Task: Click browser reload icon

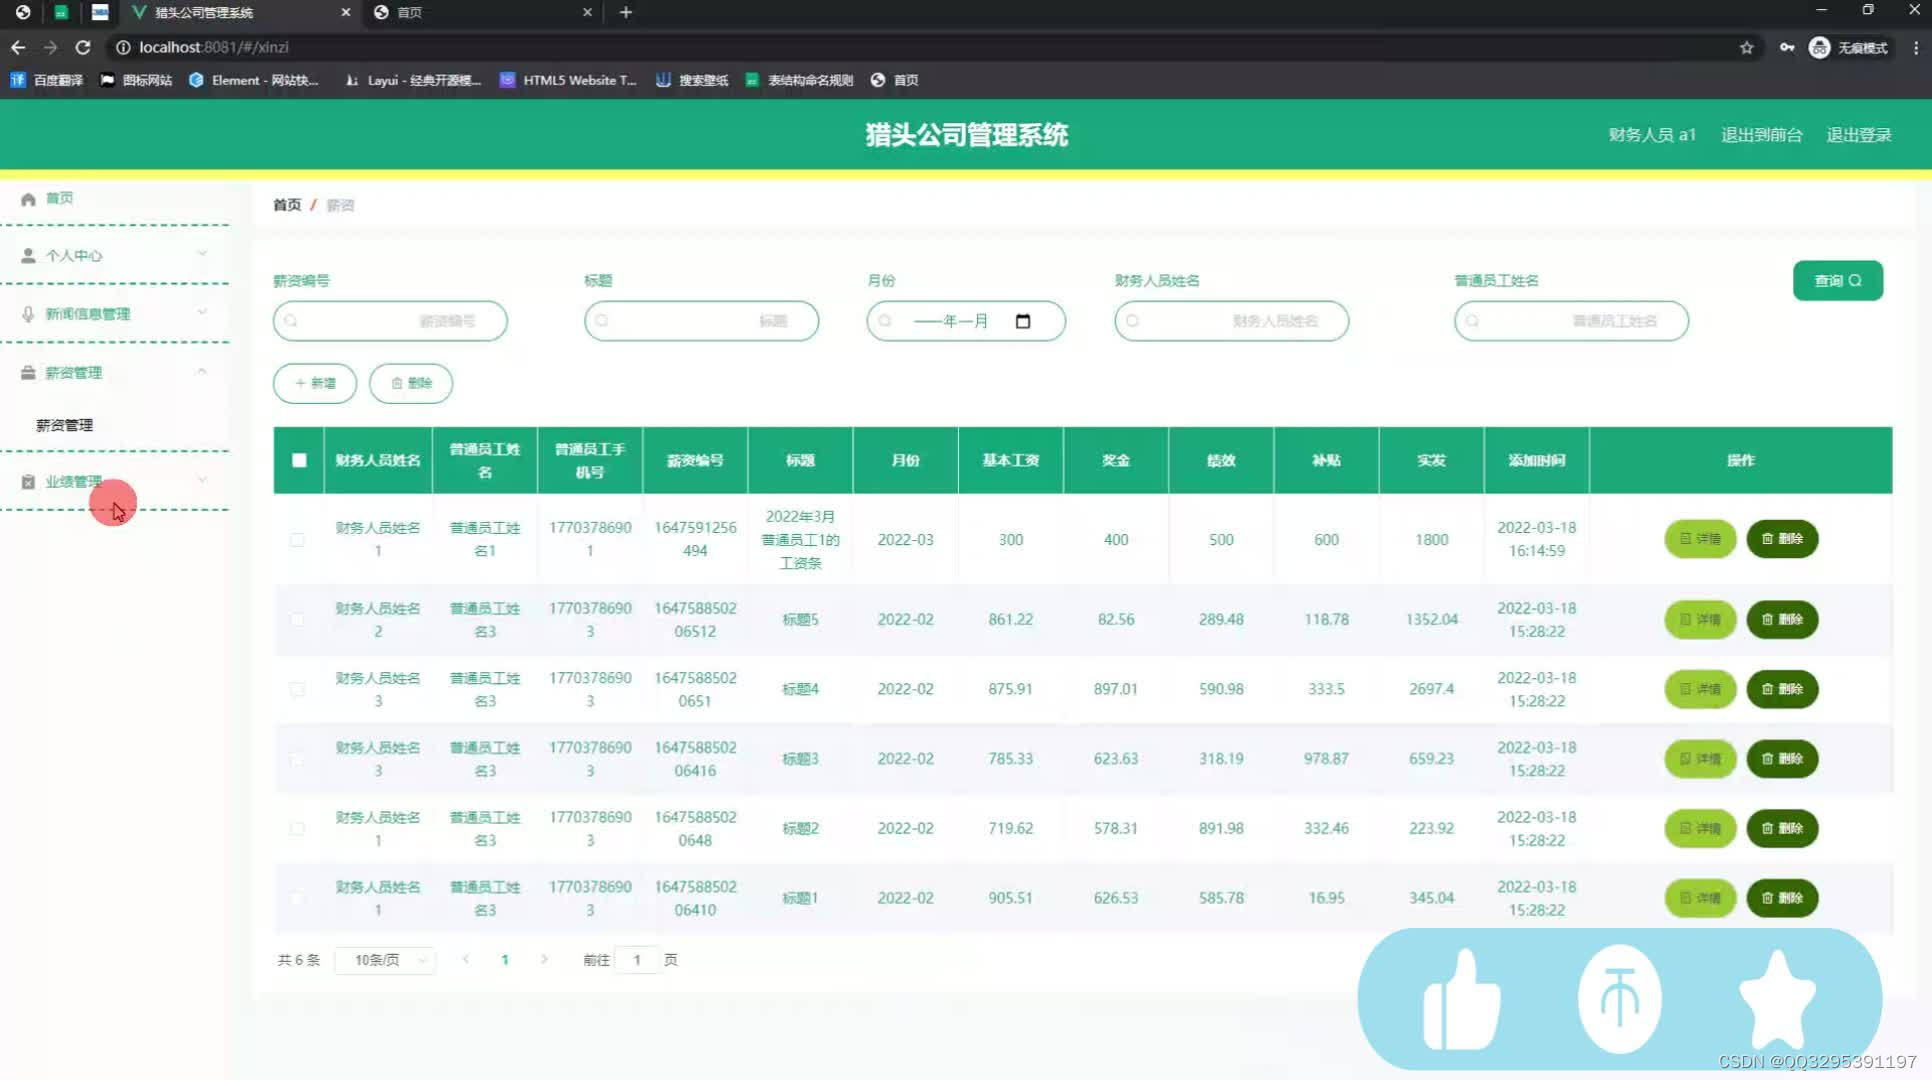Action: 83,47
